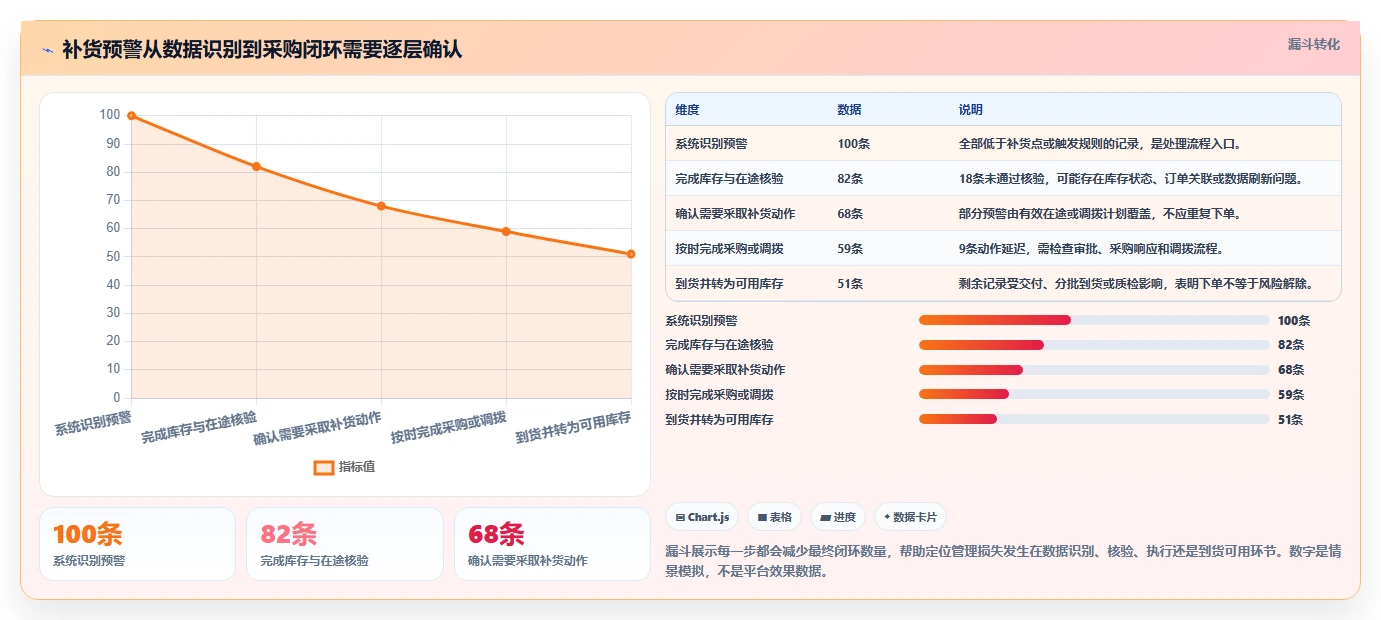The width and height of the screenshot is (1381, 620).
Task: Click y-axis tick label 100
Action: tap(110, 115)
